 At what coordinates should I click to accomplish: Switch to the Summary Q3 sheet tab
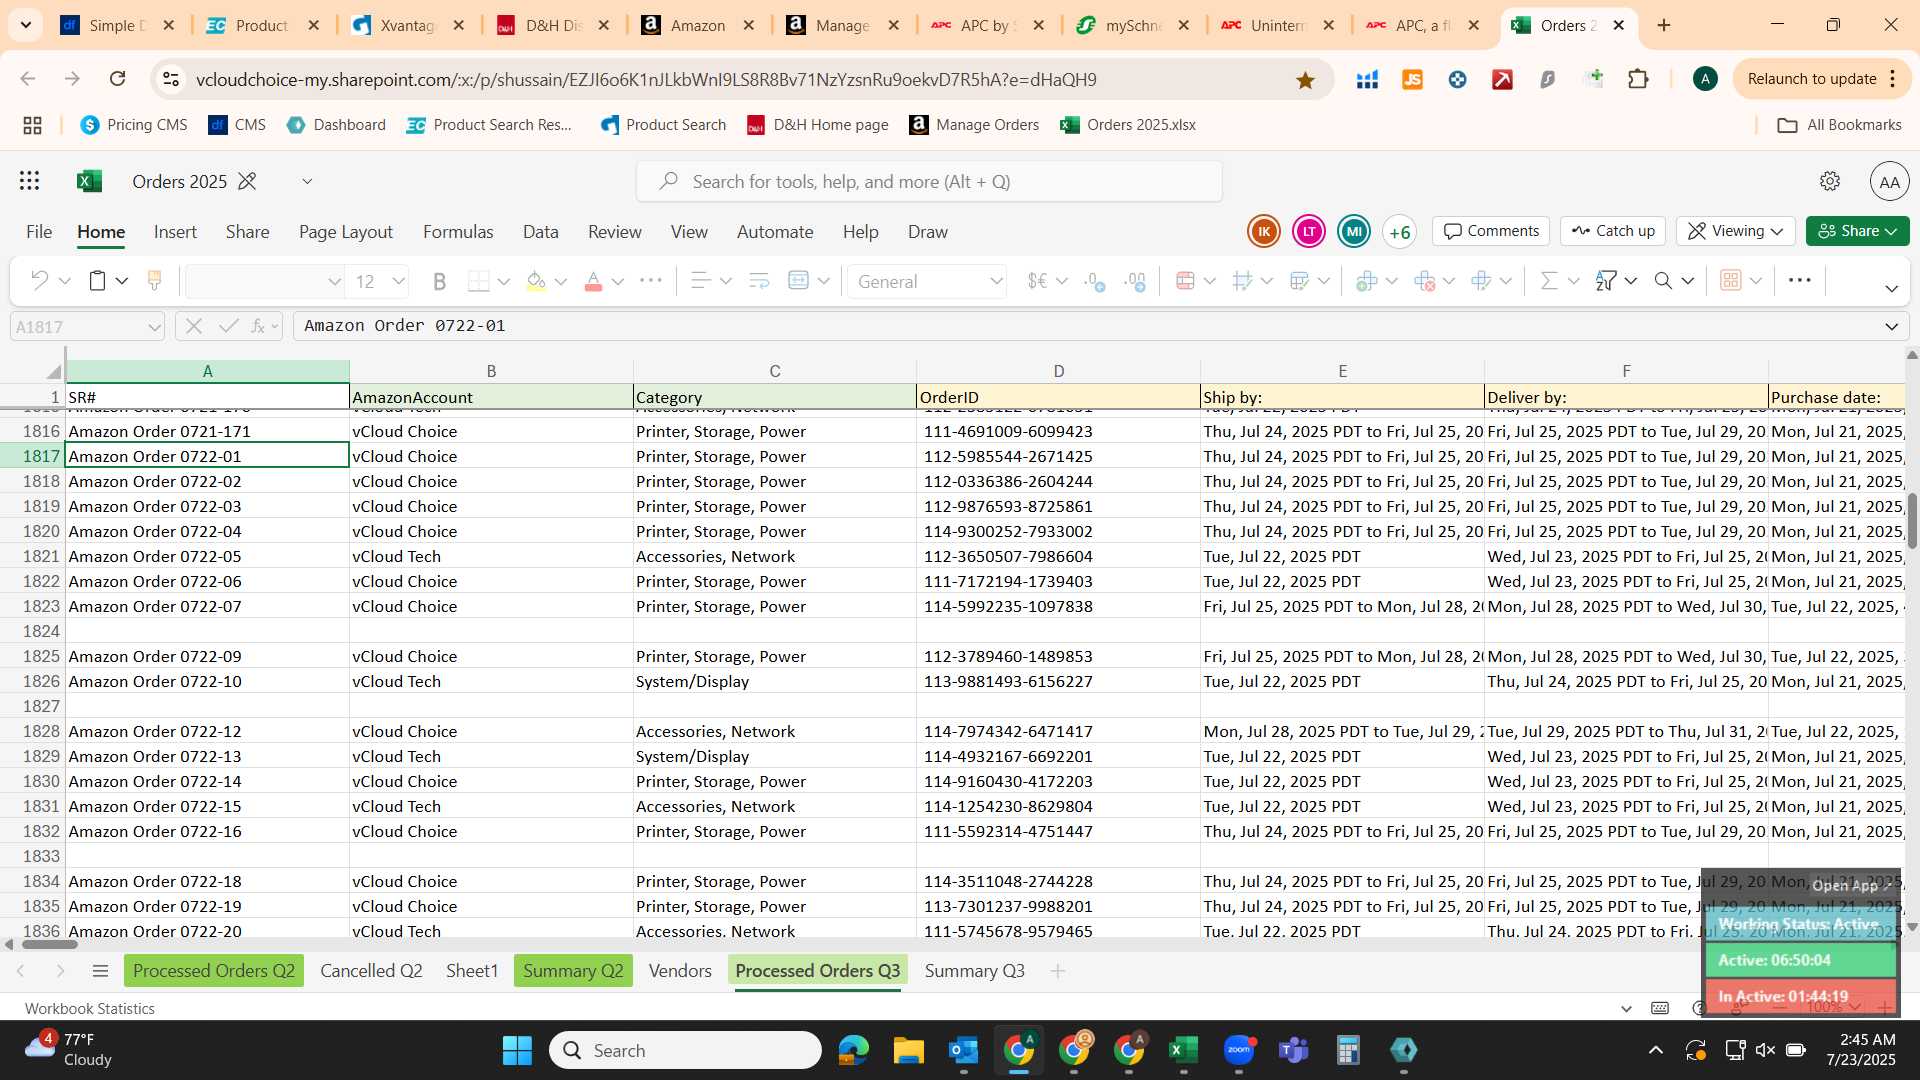(x=975, y=970)
